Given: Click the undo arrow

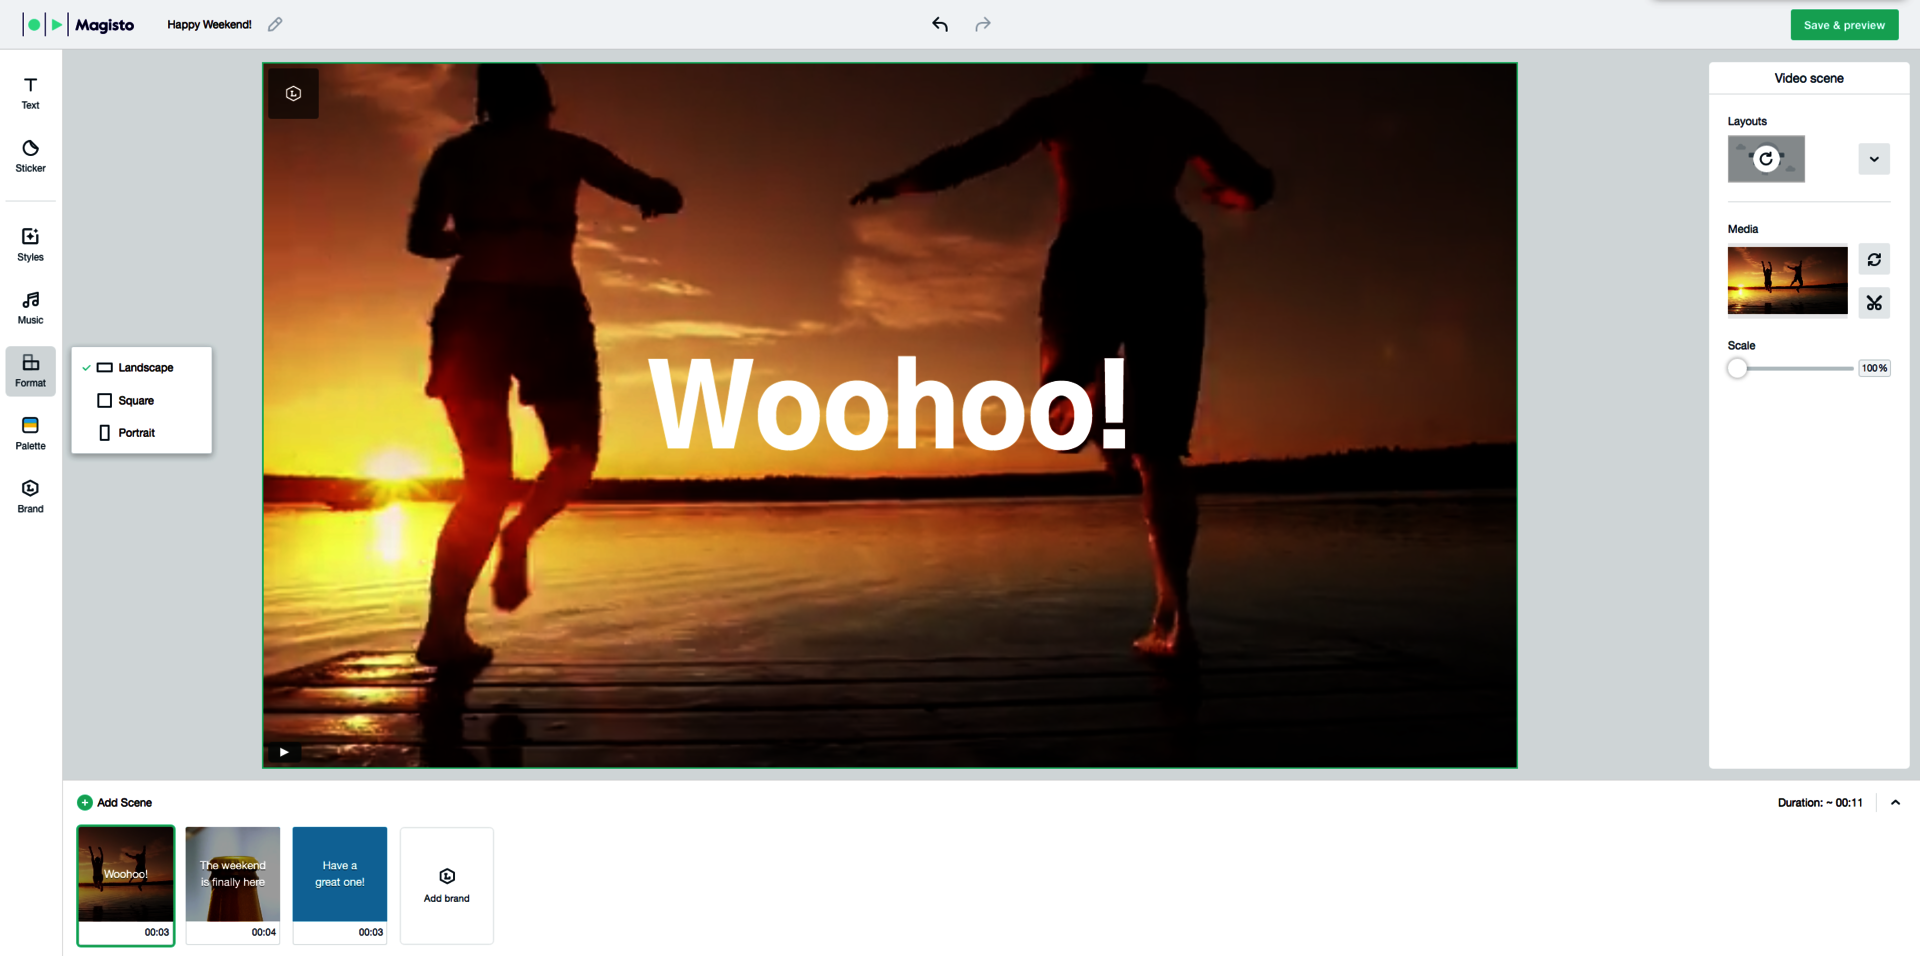Looking at the screenshot, I should tap(939, 24).
